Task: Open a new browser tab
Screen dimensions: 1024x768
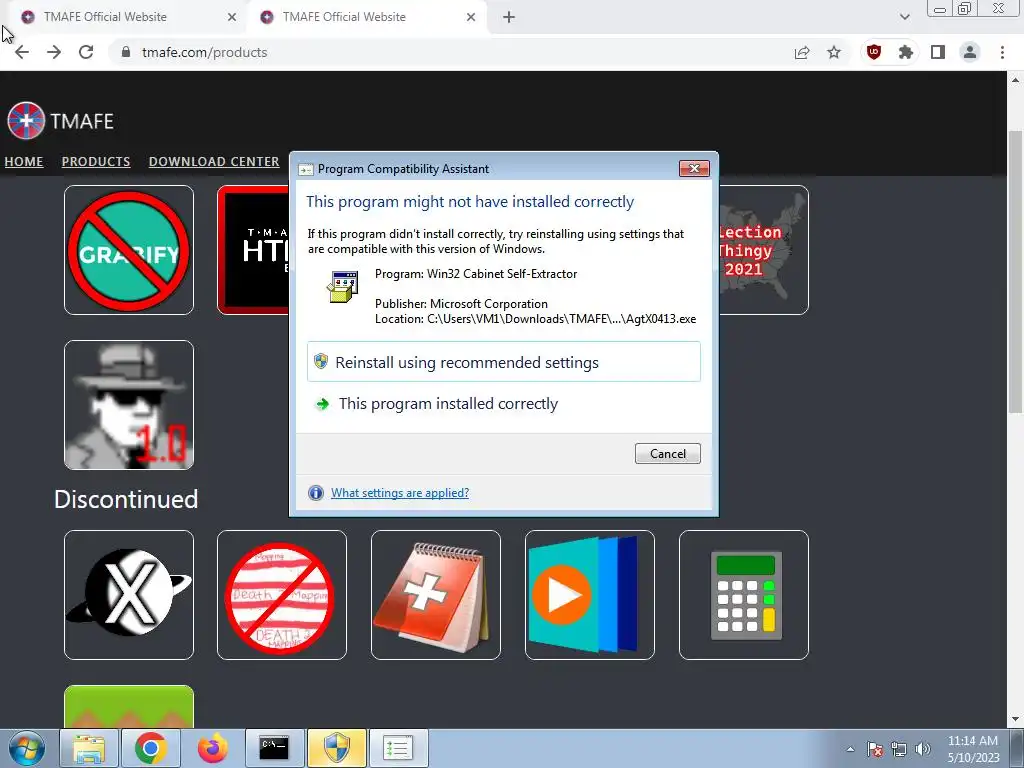Action: 509,18
